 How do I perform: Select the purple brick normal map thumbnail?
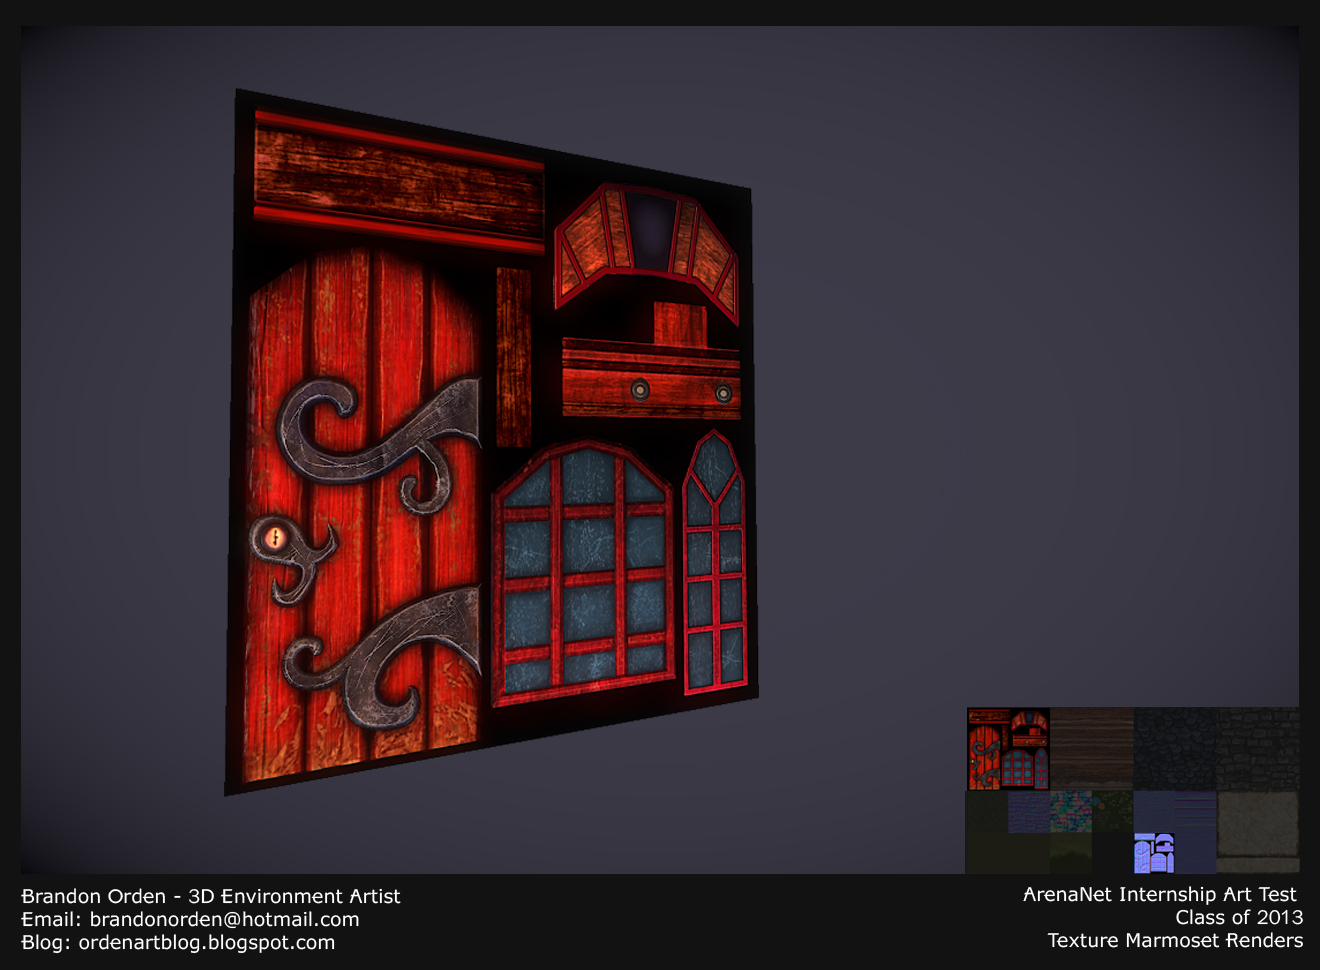point(1029,811)
